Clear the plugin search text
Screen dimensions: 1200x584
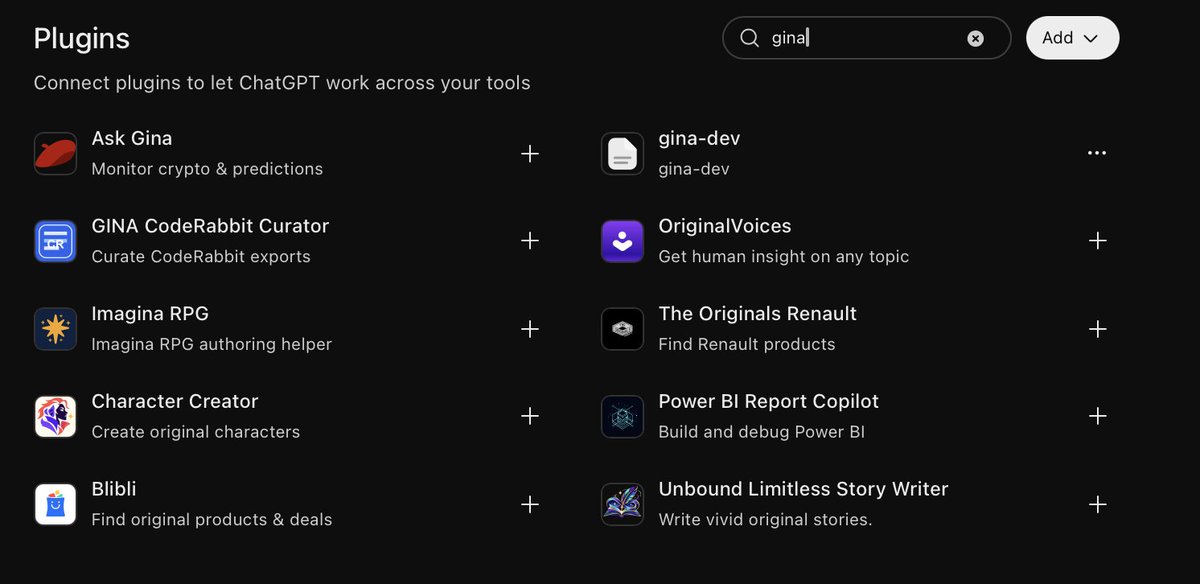pos(975,38)
